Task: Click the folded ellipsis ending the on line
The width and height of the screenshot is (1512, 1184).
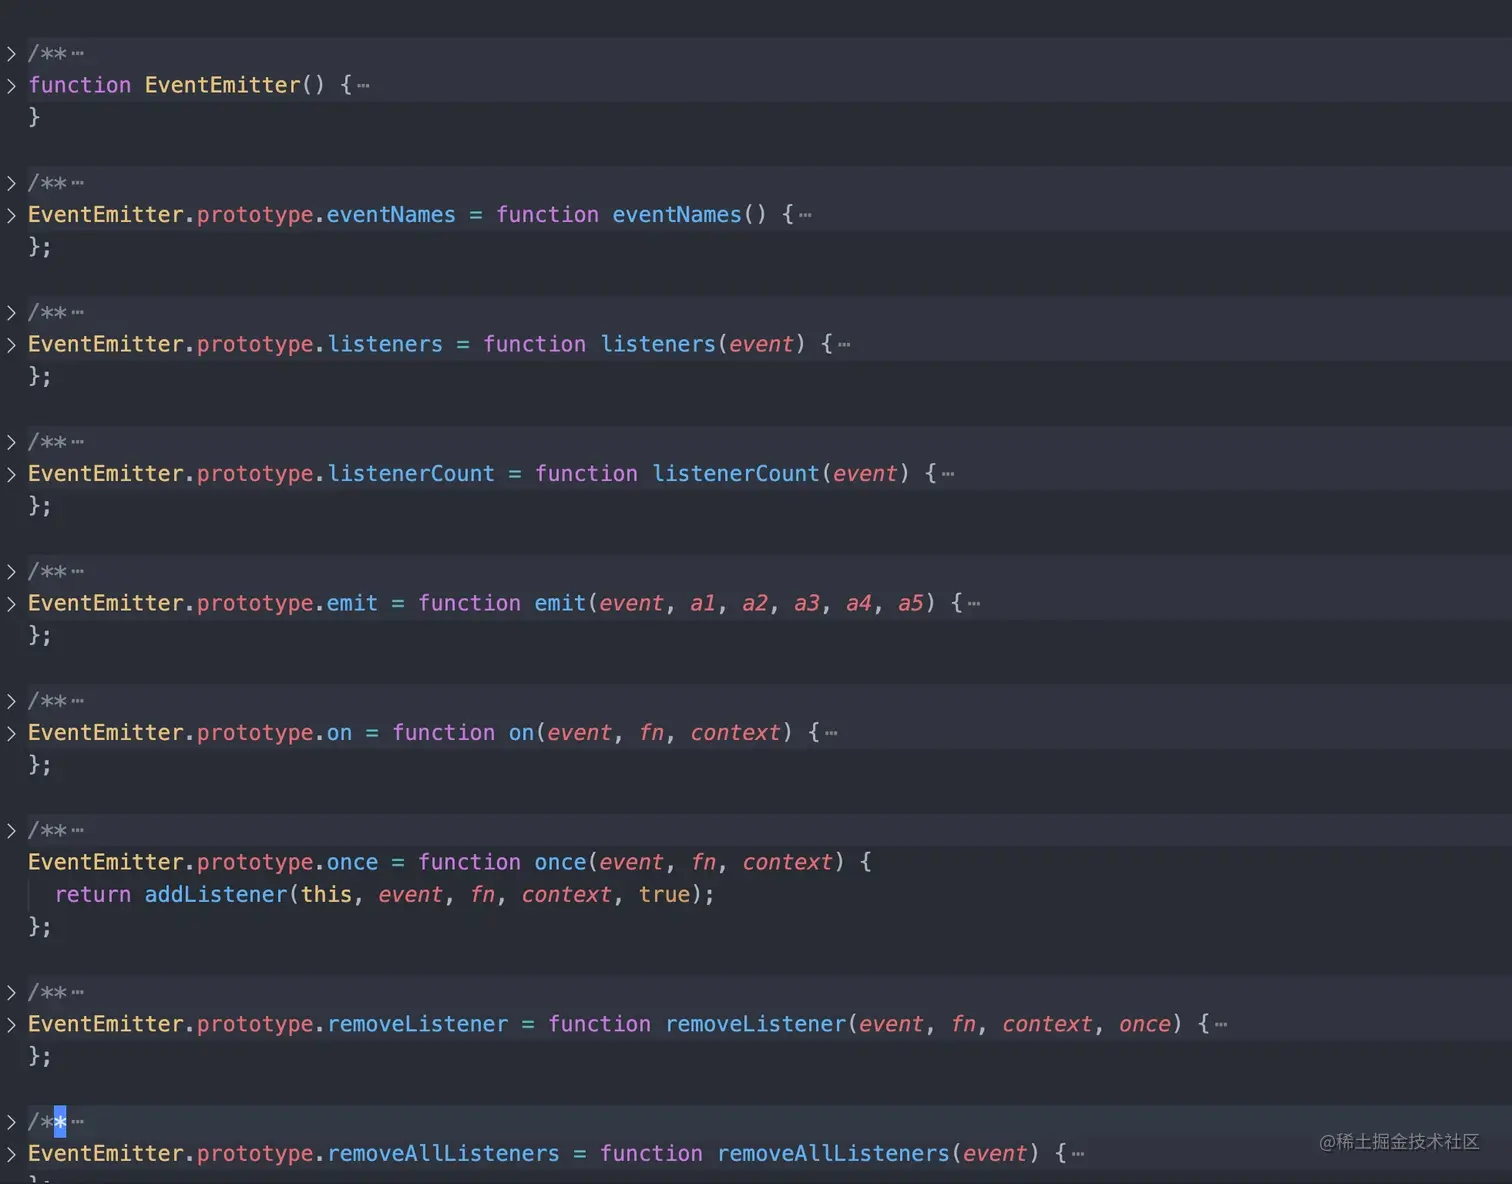Action: (831, 733)
